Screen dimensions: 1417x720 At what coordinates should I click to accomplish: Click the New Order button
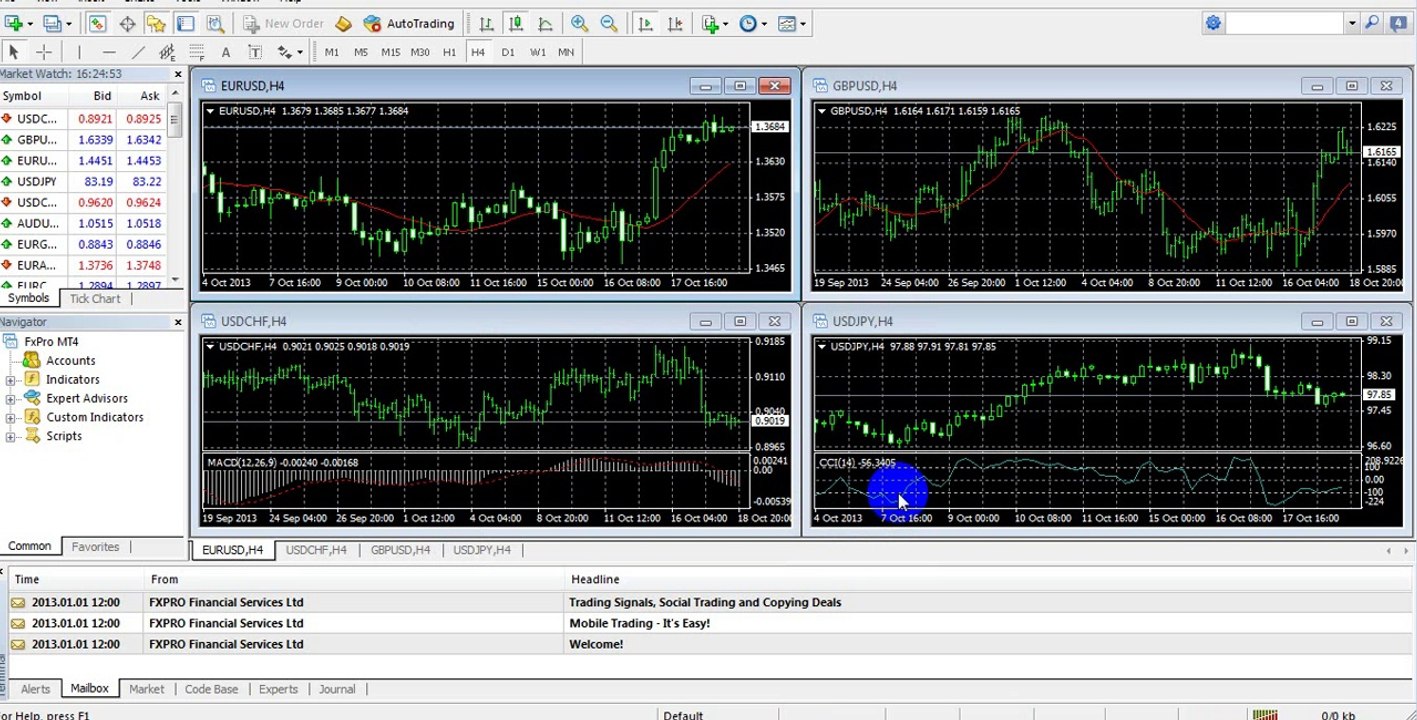click(x=283, y=23)
